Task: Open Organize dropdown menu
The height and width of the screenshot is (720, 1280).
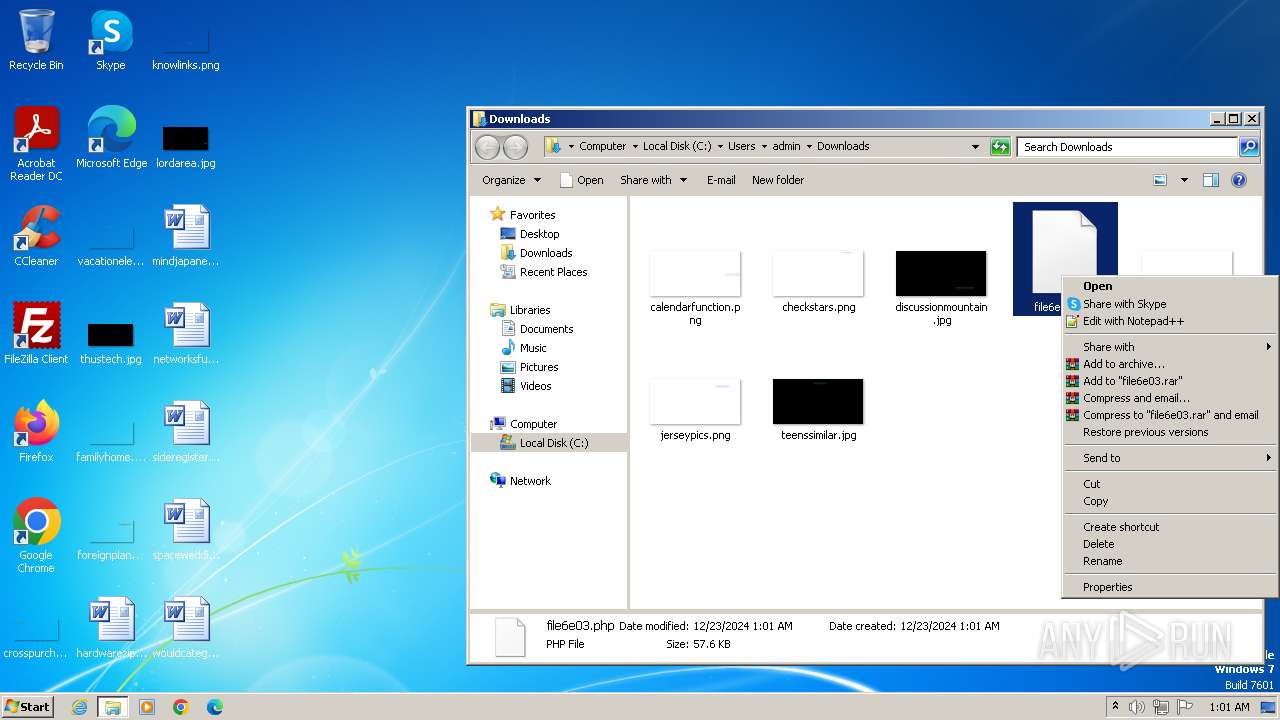Action: pyautogui.click(x=511, y=180)
